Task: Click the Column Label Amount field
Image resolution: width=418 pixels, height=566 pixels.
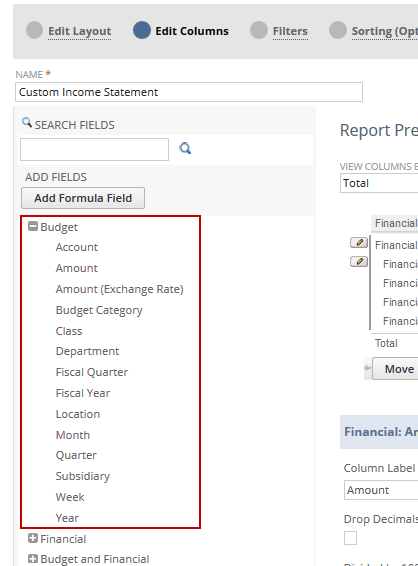Action: click(381, 490)
